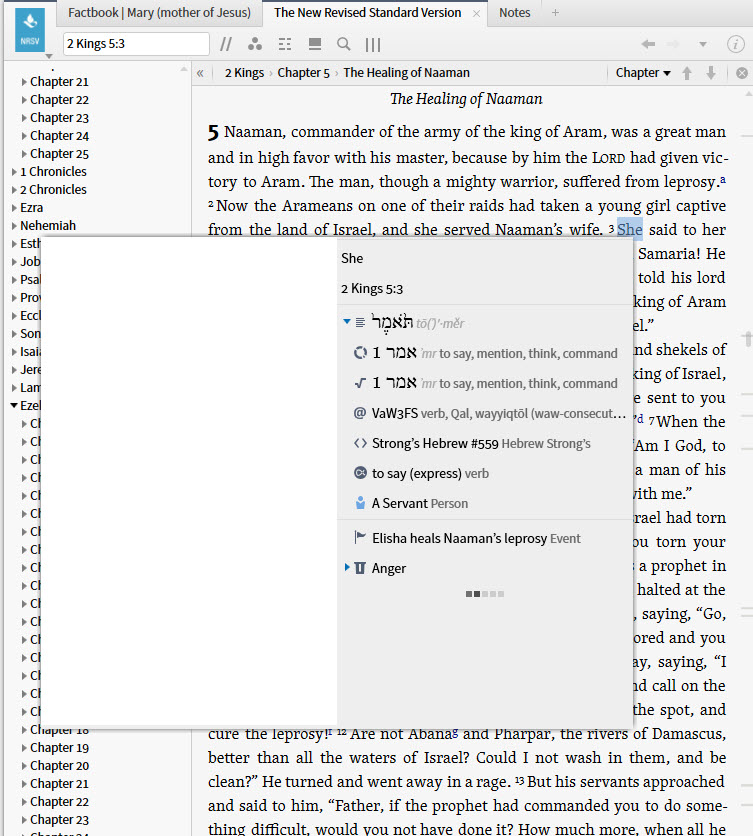Screen dimensions: 753x836
Task: Expand Ezra in contents tree
Action: point(14,208)
